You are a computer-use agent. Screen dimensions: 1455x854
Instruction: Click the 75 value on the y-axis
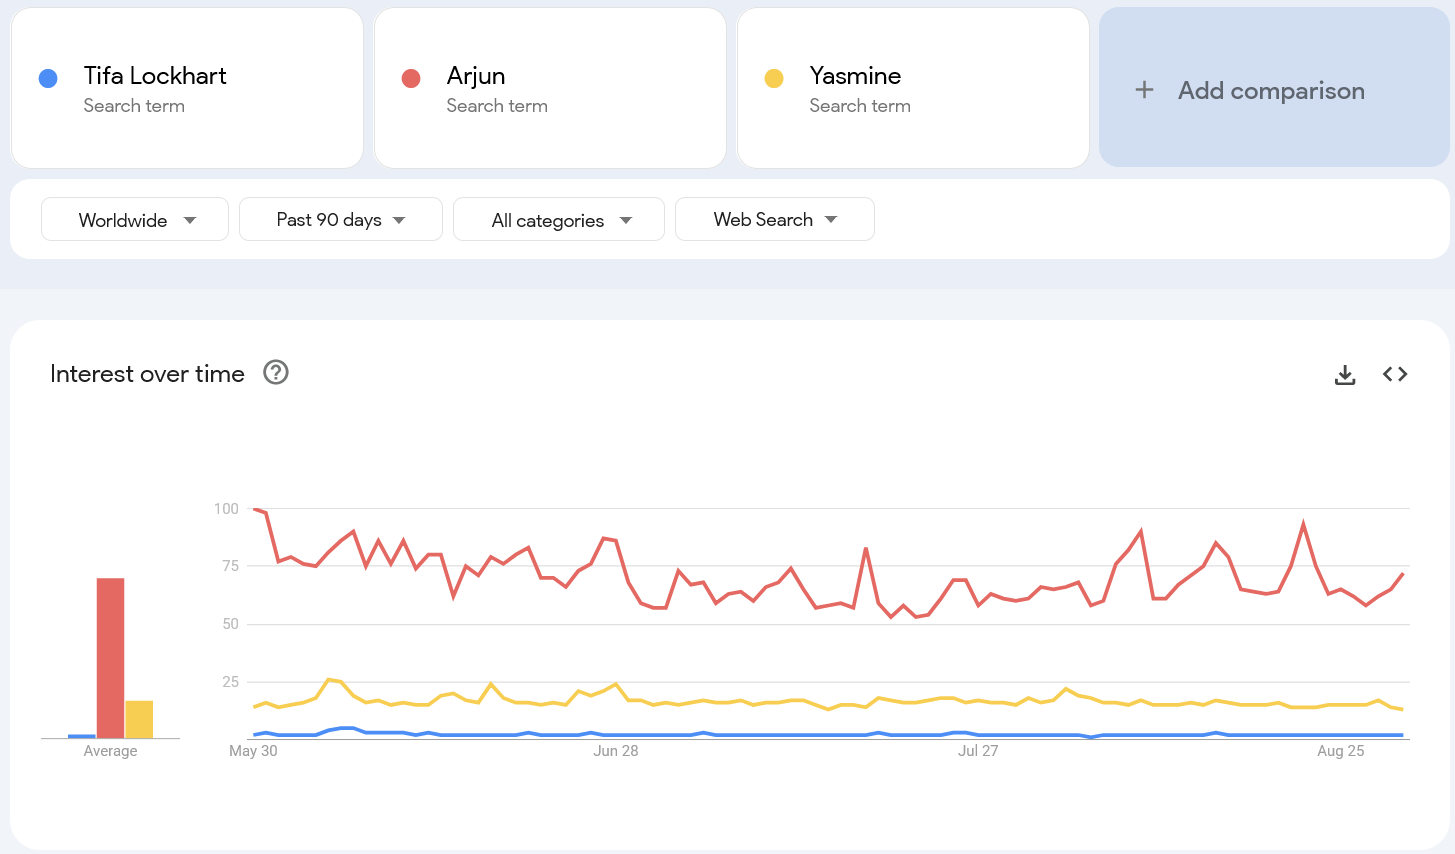tap(230, 566)
